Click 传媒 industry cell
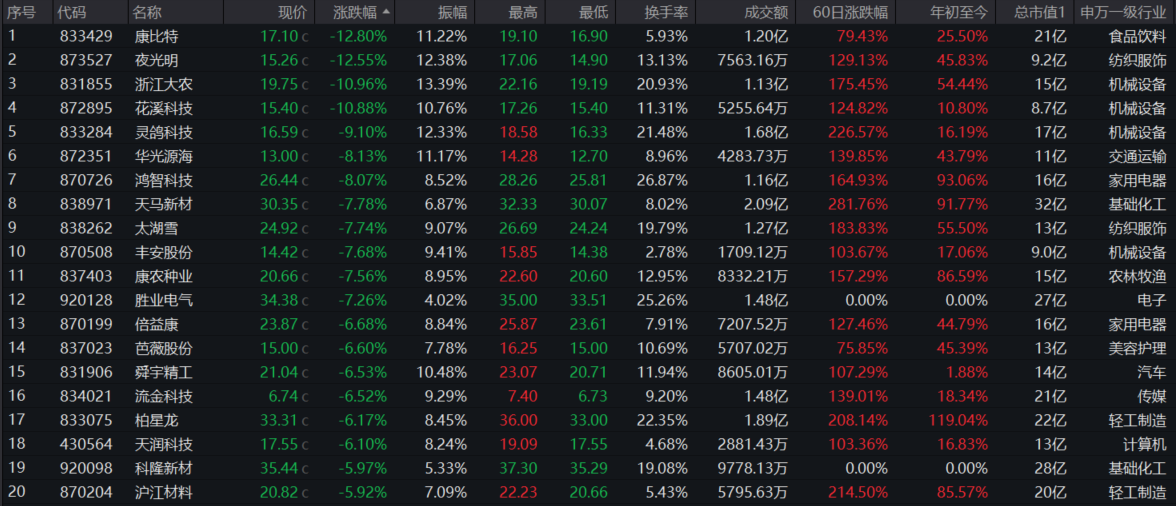This screenshot has width=1176, height=506. (x=1153, y=396)
